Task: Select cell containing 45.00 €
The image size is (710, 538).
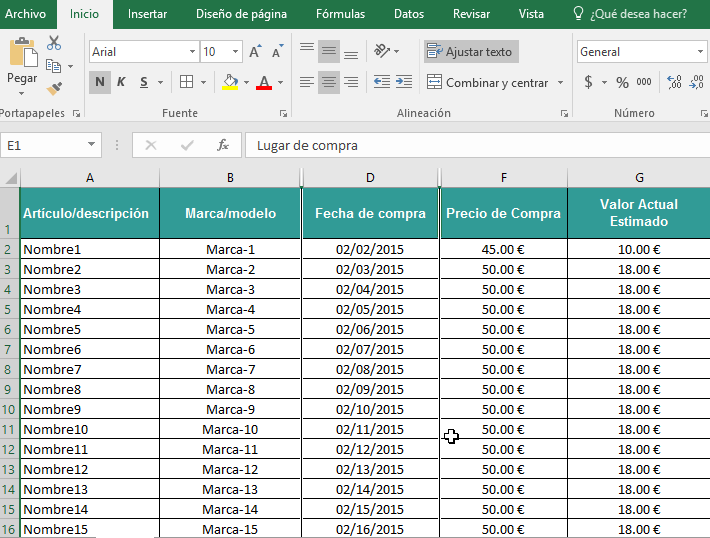Action: 504,249
